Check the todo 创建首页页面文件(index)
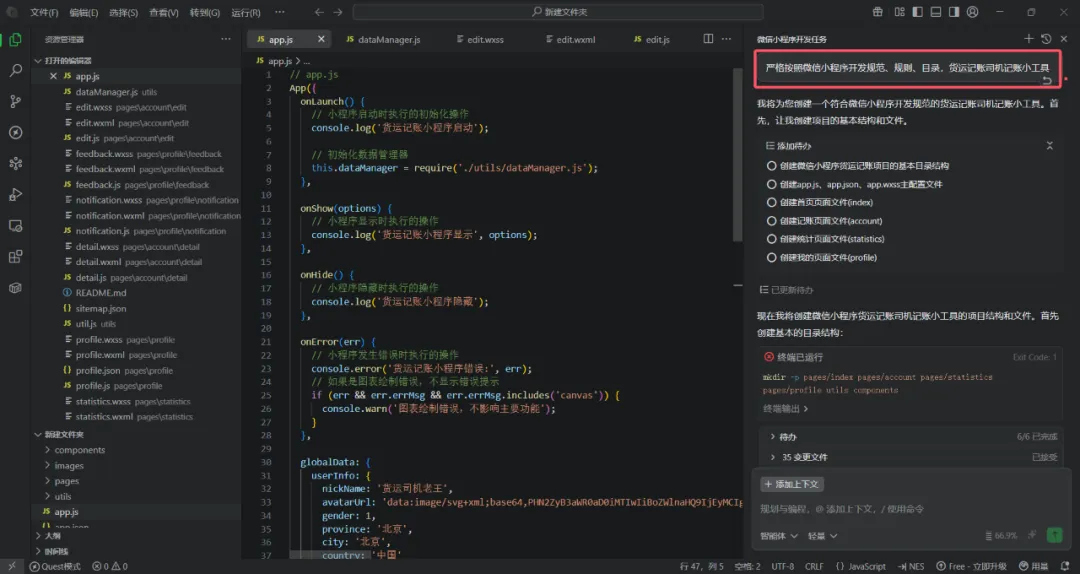 [x=771, y=202]
